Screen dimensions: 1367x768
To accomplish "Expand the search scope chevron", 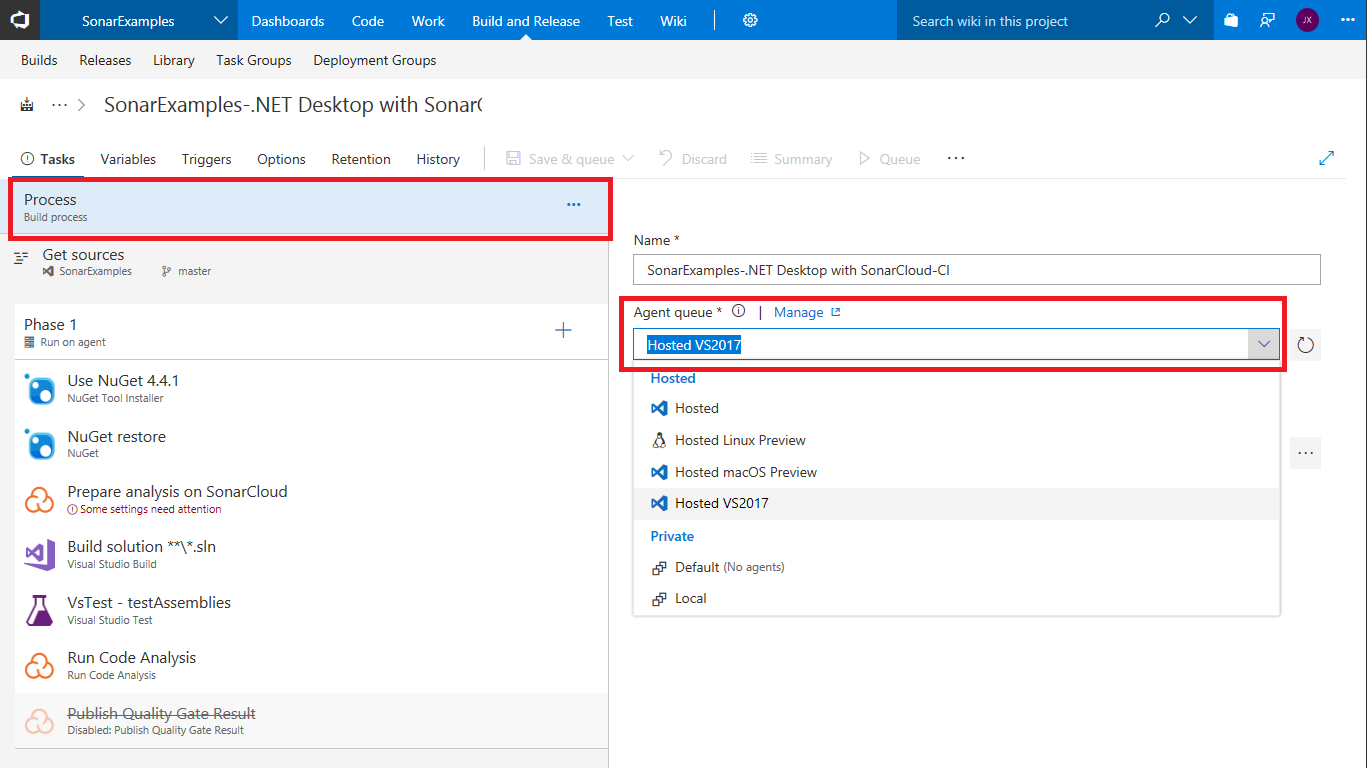I will tap(1189, 20).
